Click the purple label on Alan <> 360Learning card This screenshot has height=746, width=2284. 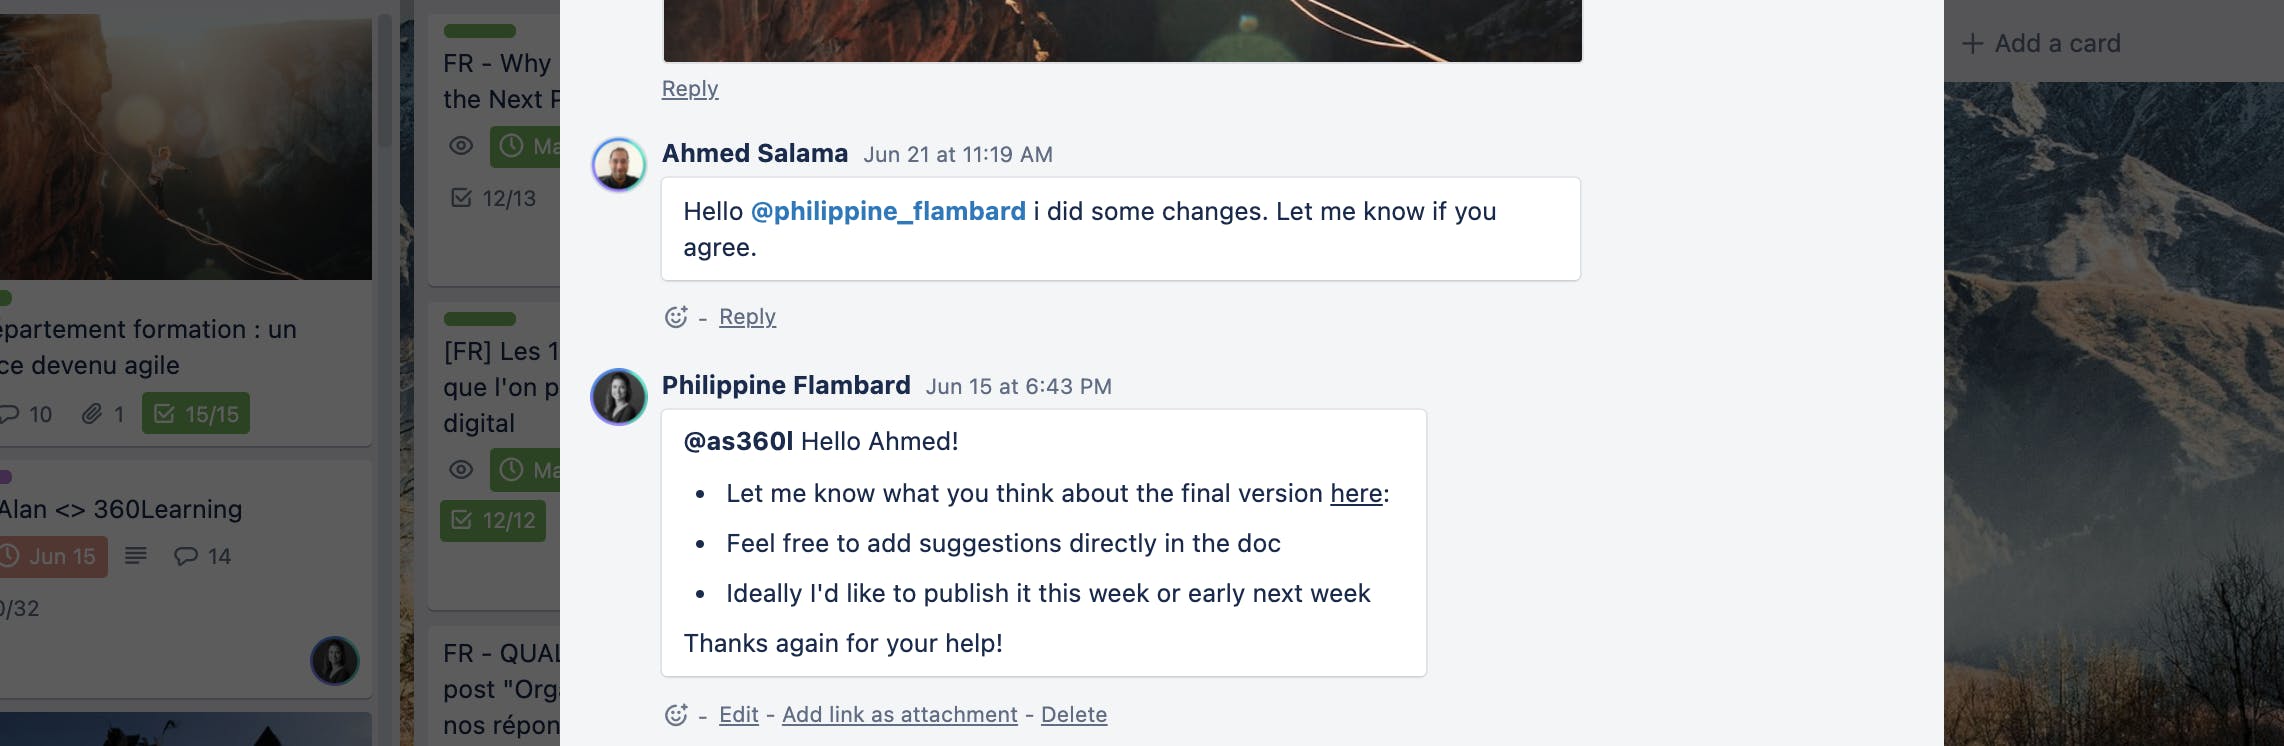[x=6, y=477]
